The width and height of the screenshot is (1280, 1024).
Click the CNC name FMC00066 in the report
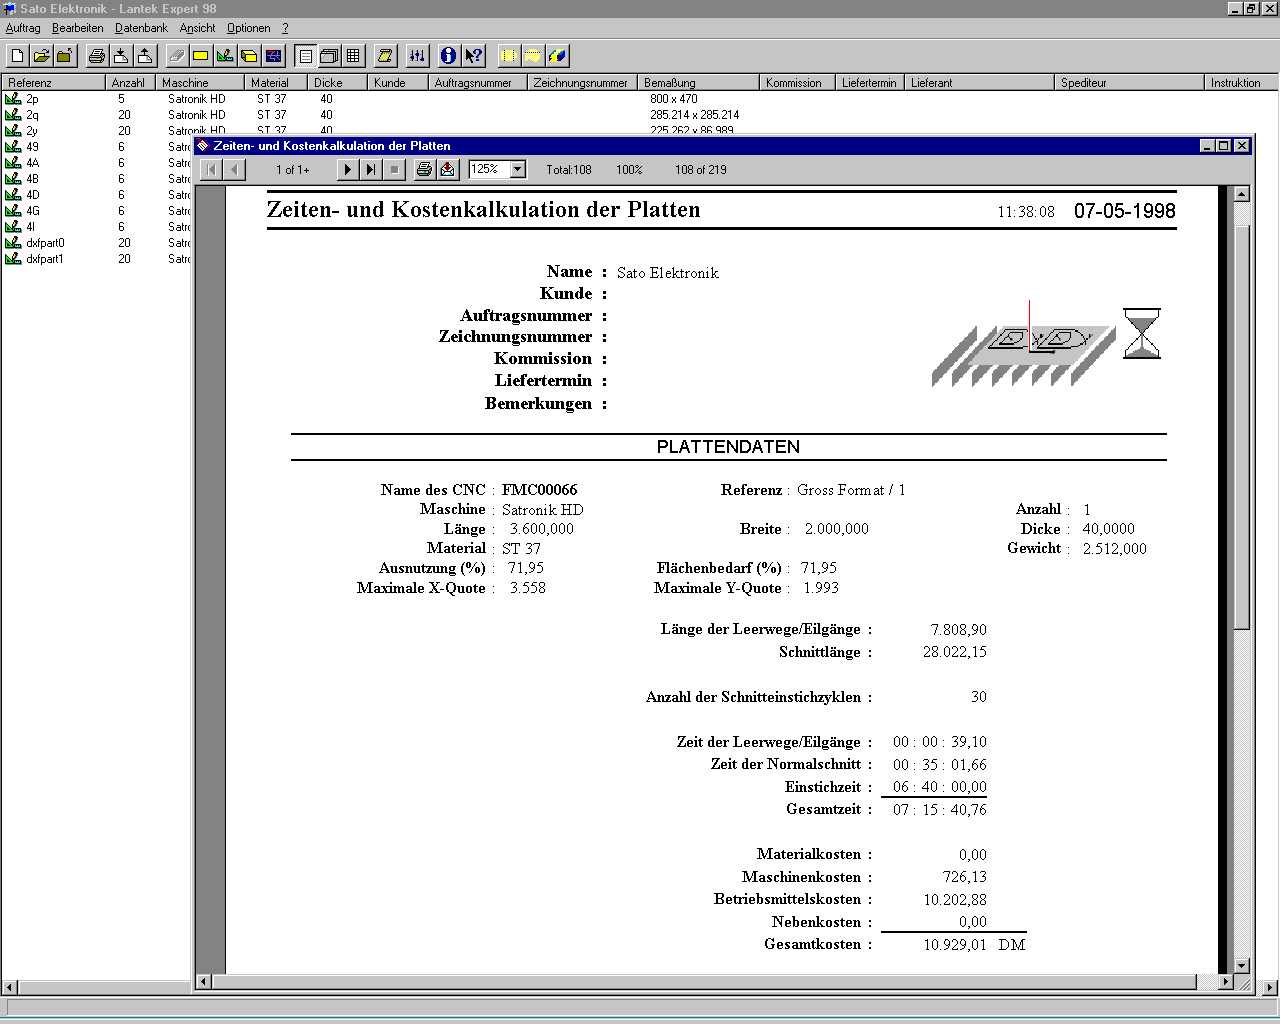(539, 490)
